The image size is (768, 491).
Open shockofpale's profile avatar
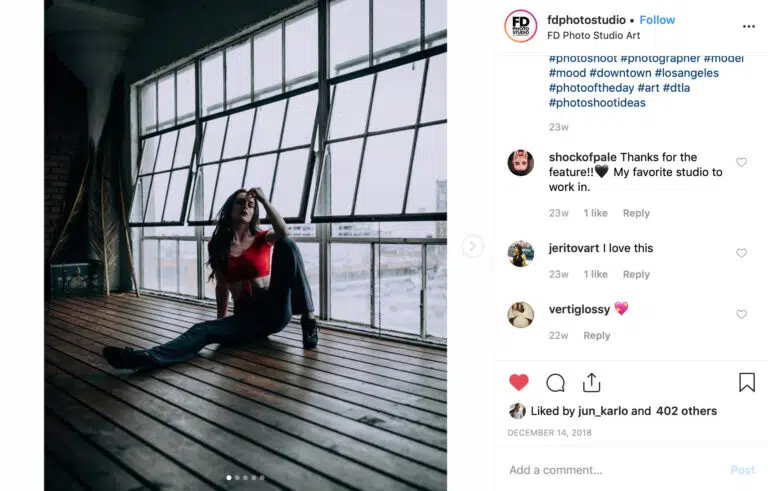click(521, 163)
